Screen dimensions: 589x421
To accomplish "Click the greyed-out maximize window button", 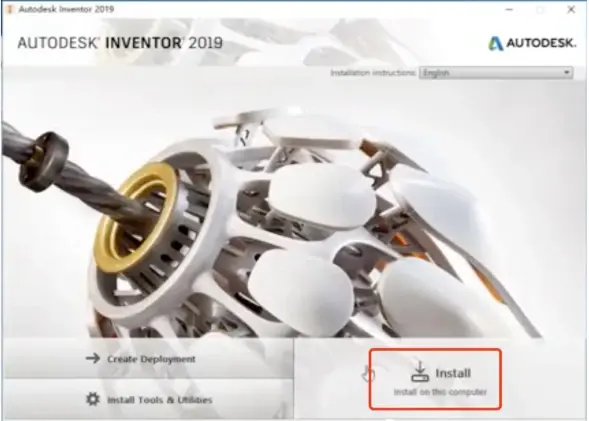I will point(540,10).
